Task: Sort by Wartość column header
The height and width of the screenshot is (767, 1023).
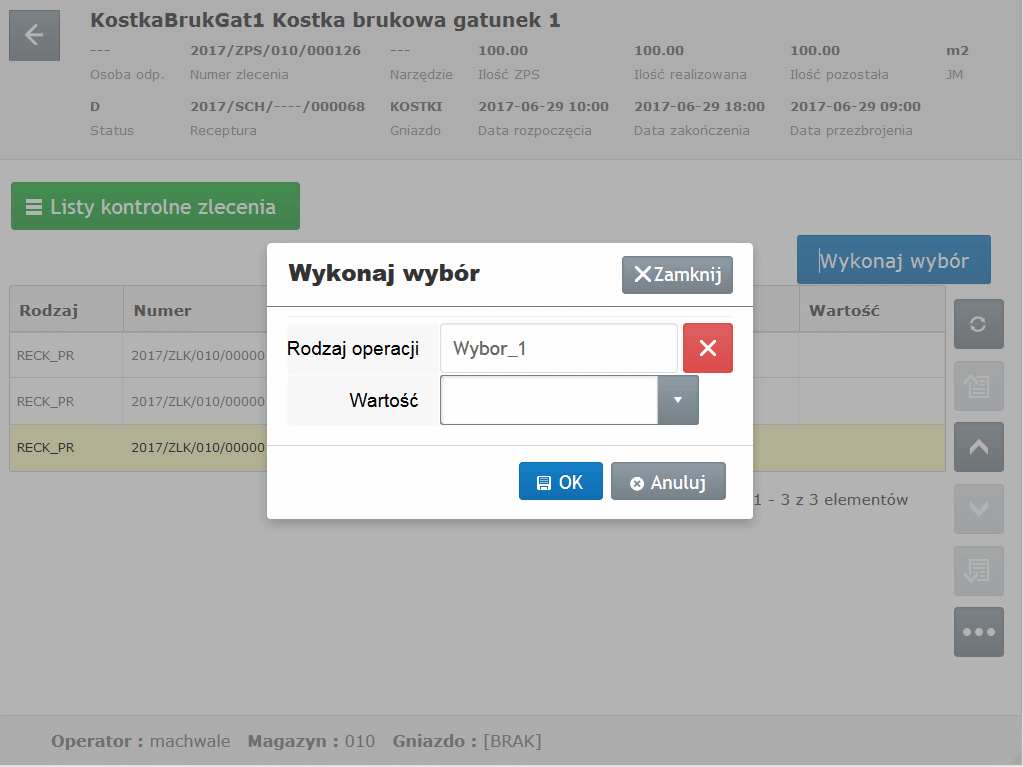Action: [x=872, y=310]
